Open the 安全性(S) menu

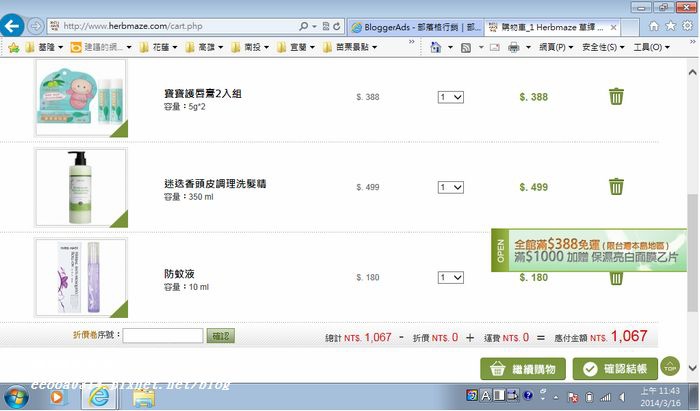(603, 47)
